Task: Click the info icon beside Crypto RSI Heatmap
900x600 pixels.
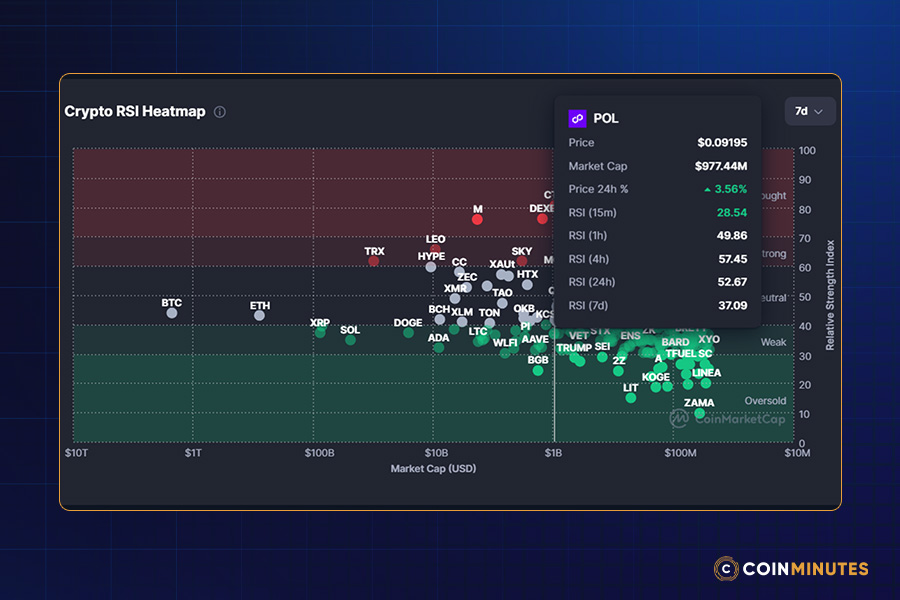Action: point(219,112)
